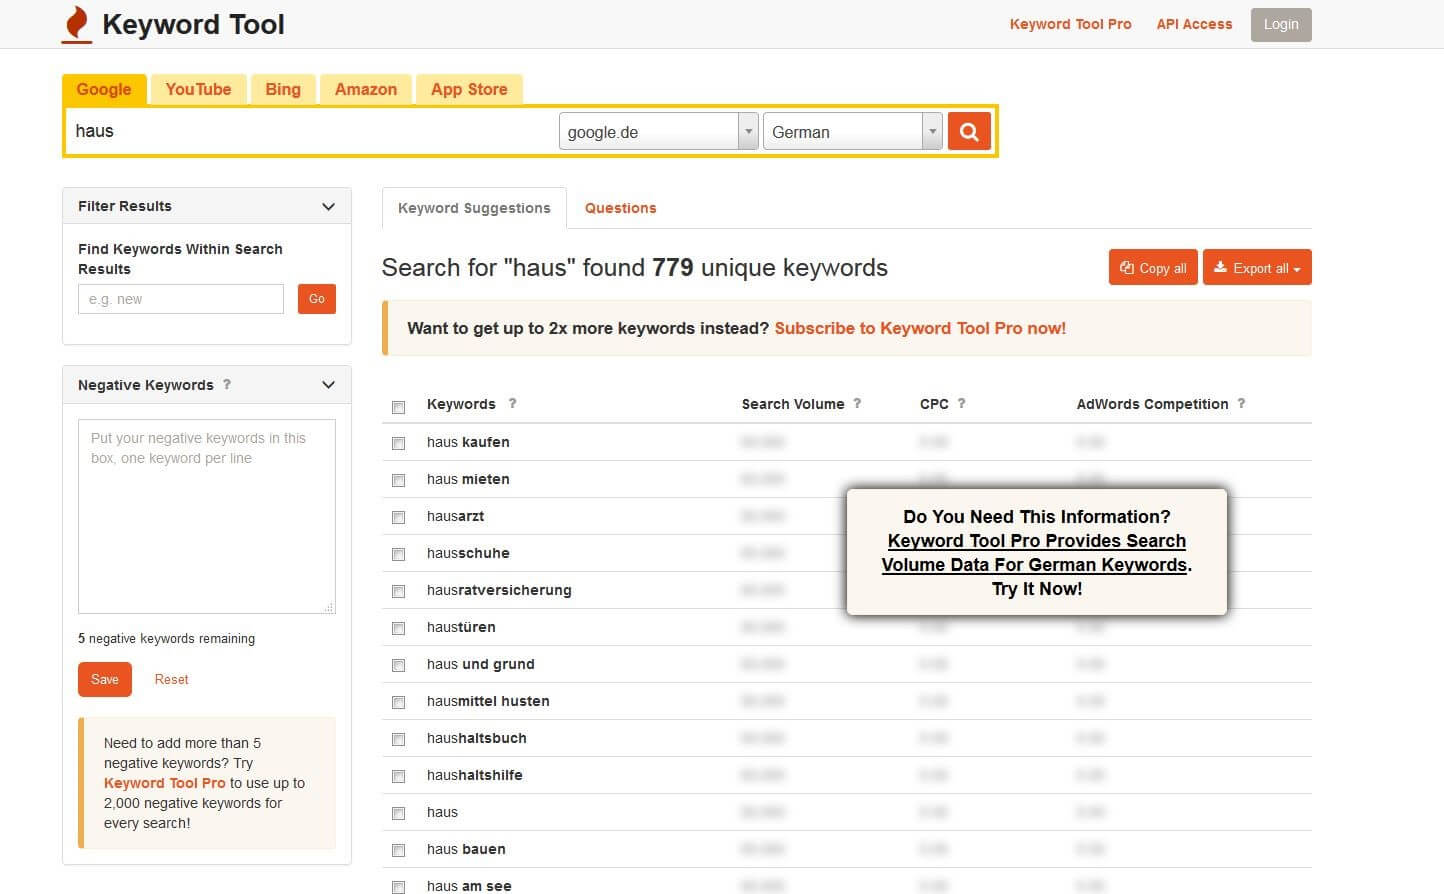This screenshot has width=1444, height=894.
Task: Check the box for haus kaufen
Action: coord(398,443)
